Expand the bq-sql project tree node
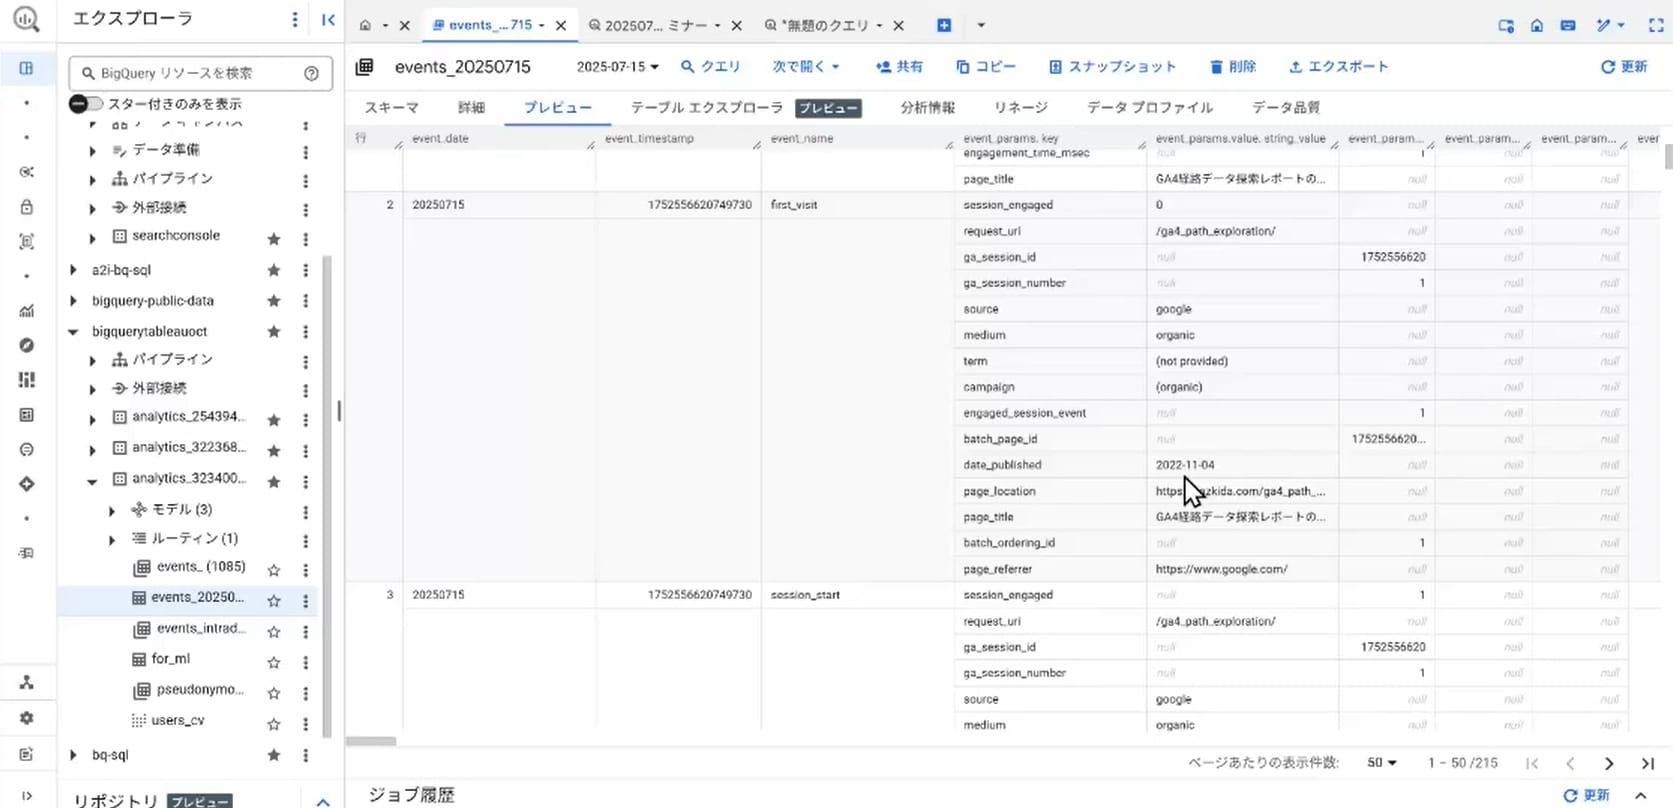Screen dimensions: 1673x808 pyautogui.click(x=73, y=755)
